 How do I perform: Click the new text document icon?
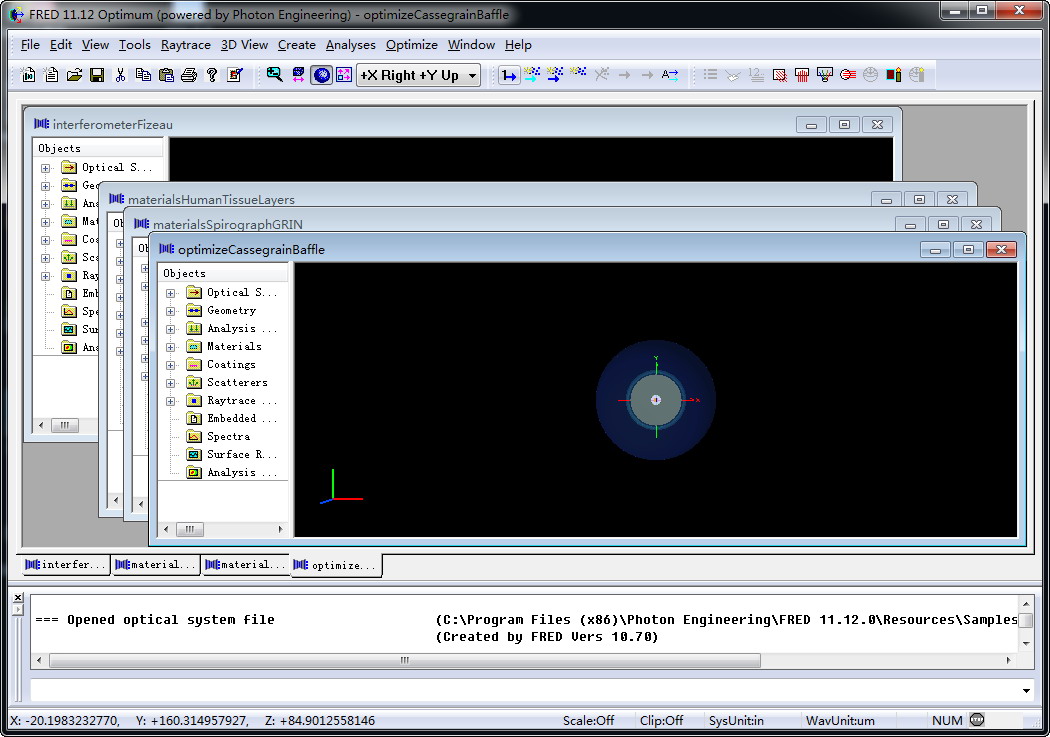(x=51, y=75)
